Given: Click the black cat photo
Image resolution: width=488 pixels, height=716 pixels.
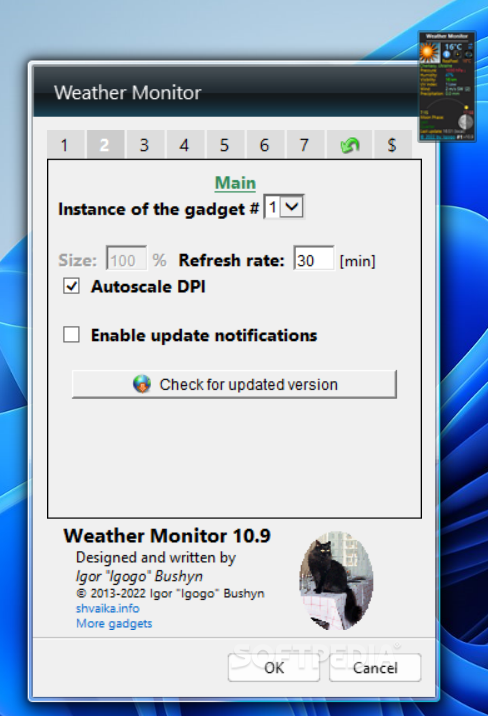Looking at the screenshot, I should 336,581.
